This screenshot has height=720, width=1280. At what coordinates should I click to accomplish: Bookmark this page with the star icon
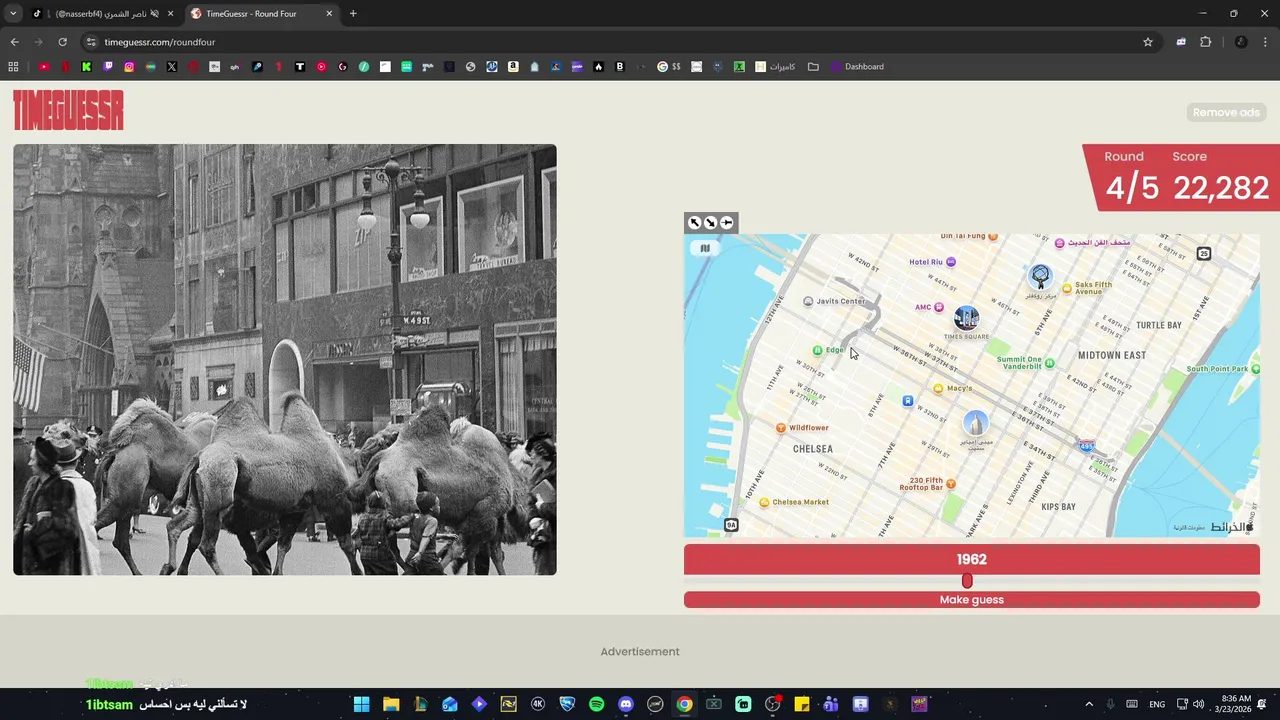[1148, 42]
